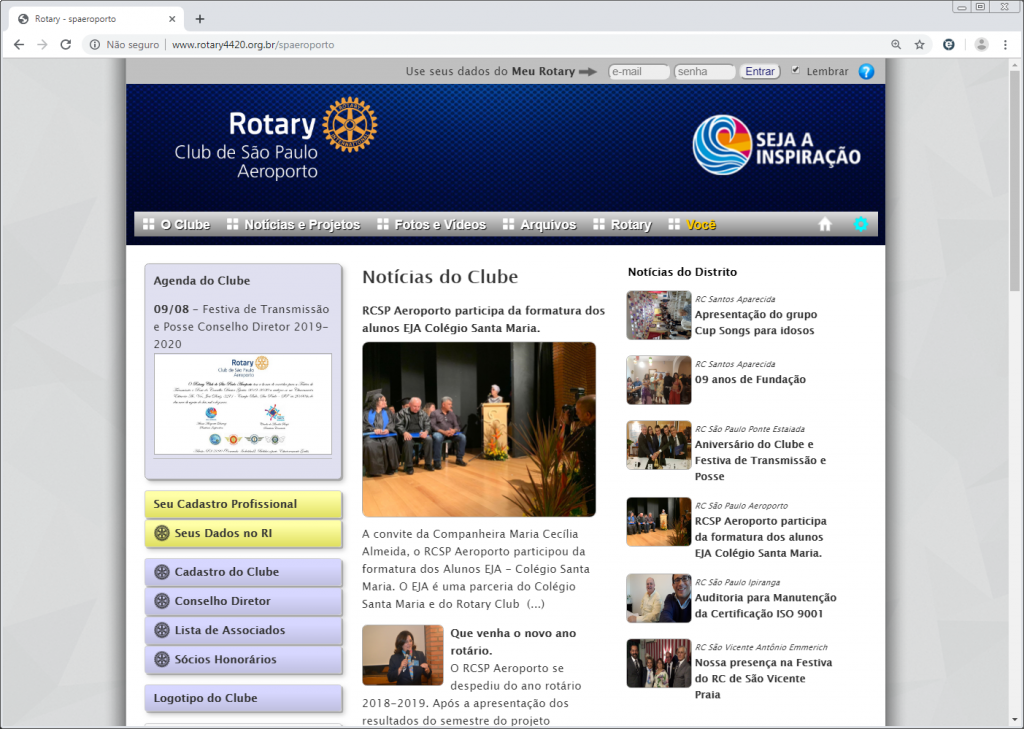
Task: Open a new browser tab
Action: pyautogui.click(x=200, y=19)
